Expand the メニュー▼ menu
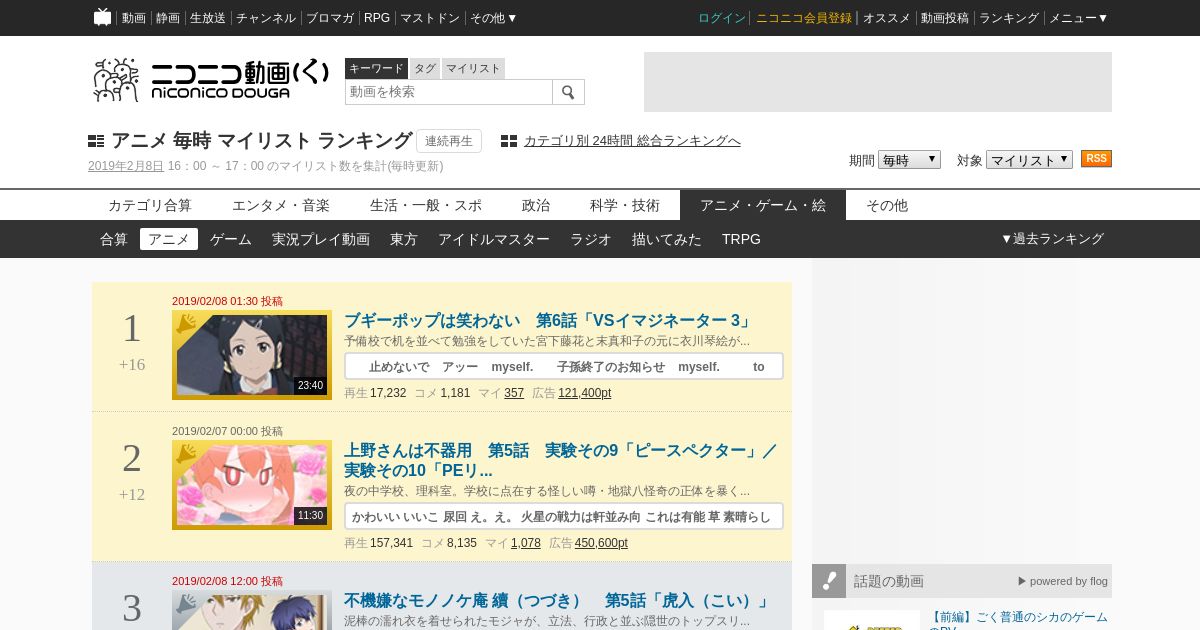 1078,18
